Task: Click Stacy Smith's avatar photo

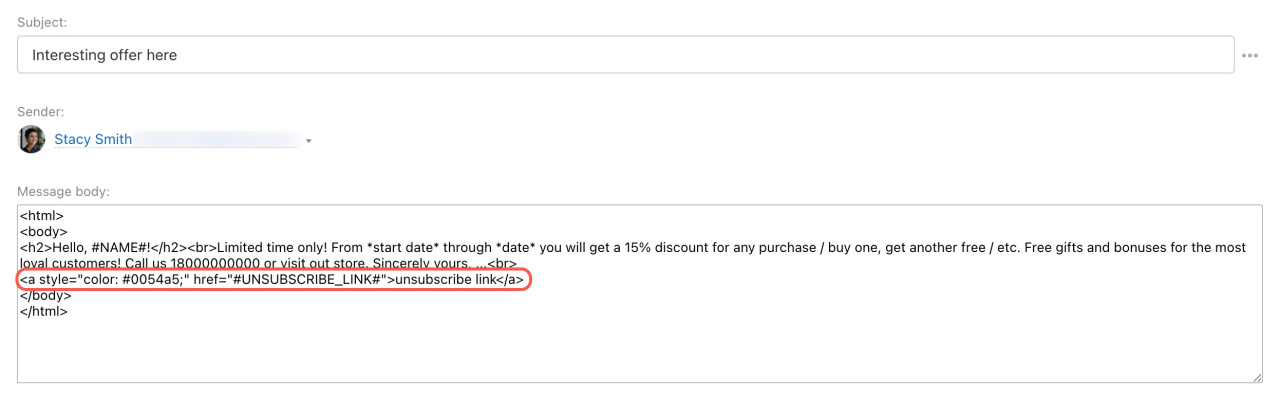Action: coord(32,139)
